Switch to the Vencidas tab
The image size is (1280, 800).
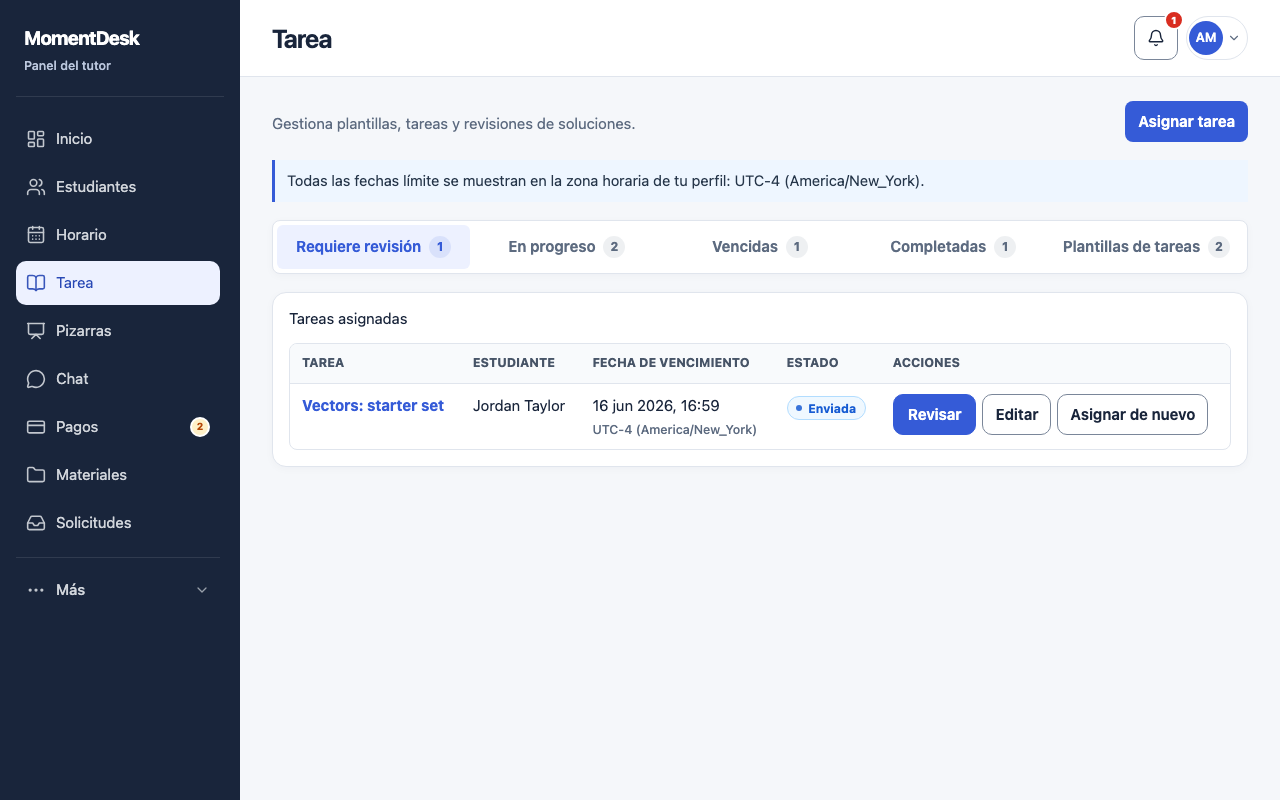pos(759,247)
